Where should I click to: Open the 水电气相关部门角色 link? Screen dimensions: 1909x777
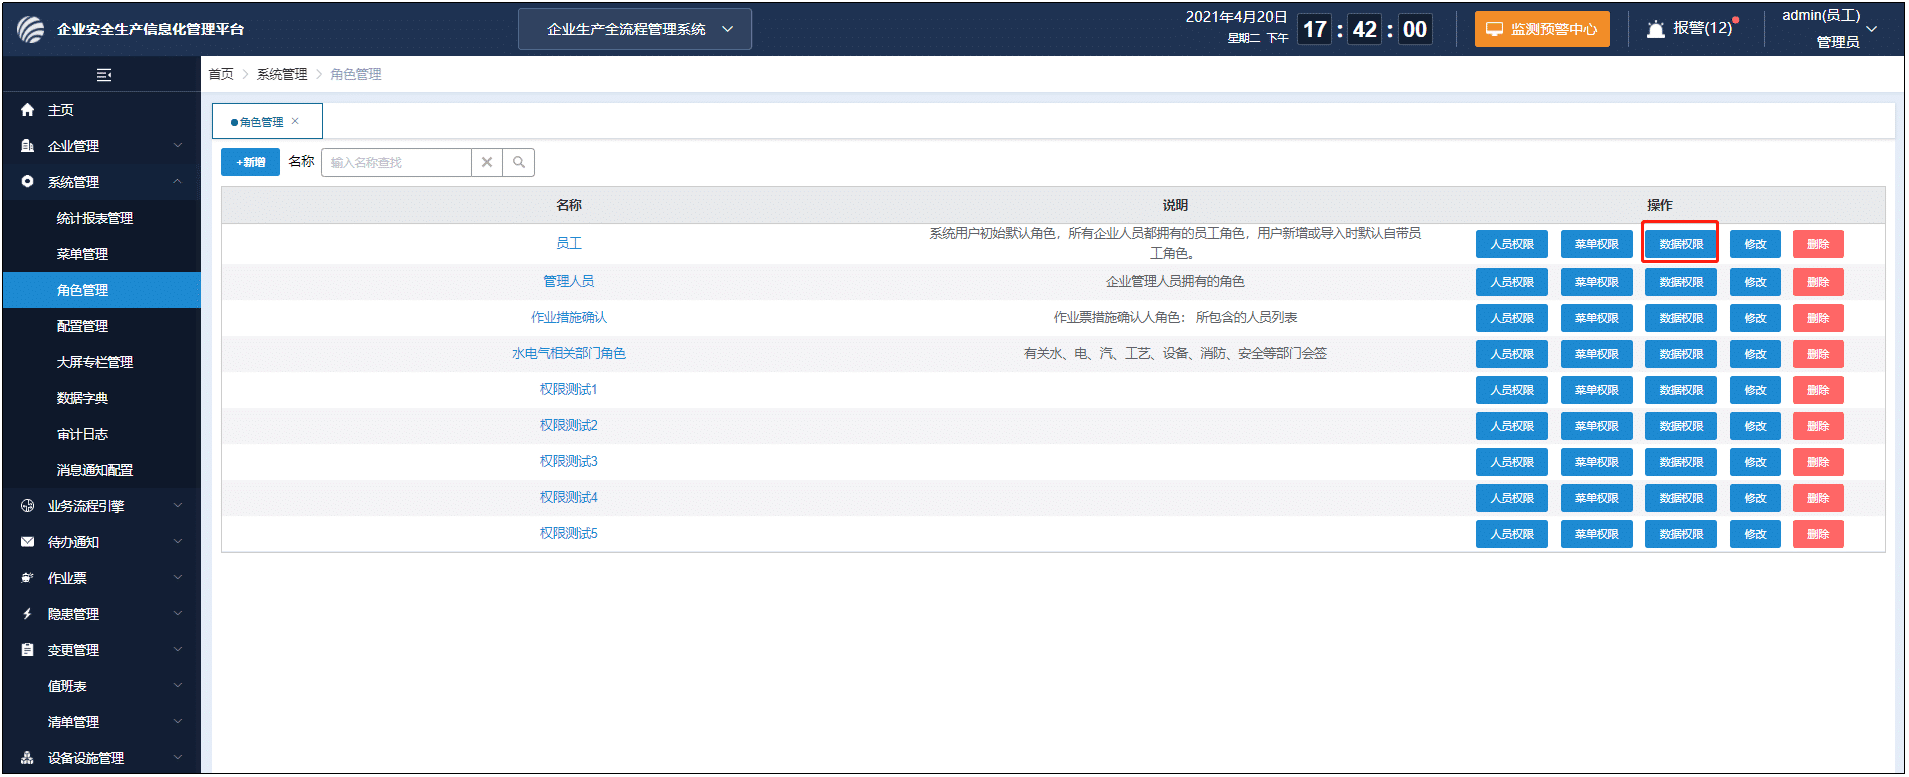pyautogui.click(x=569, y=353)
